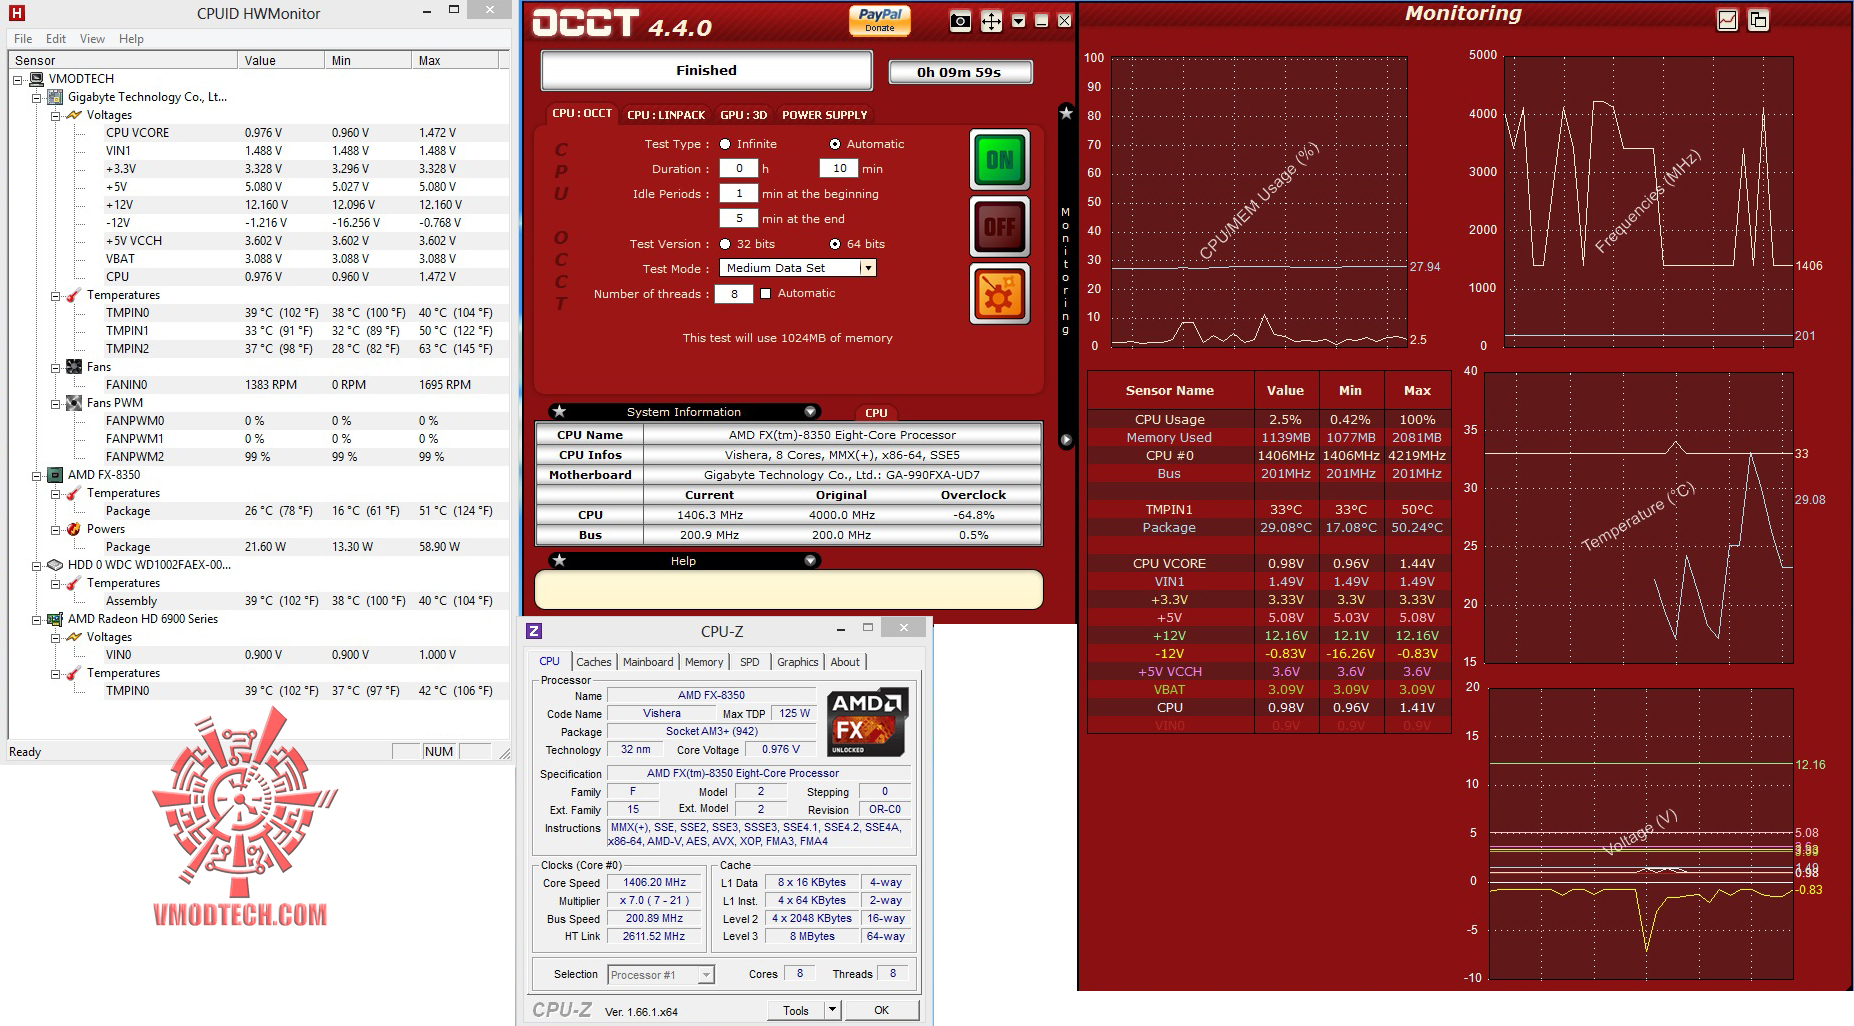Enable Automatic number of threads checkbox
The width and height of the screenshot is (1854, 1026).
766,294
